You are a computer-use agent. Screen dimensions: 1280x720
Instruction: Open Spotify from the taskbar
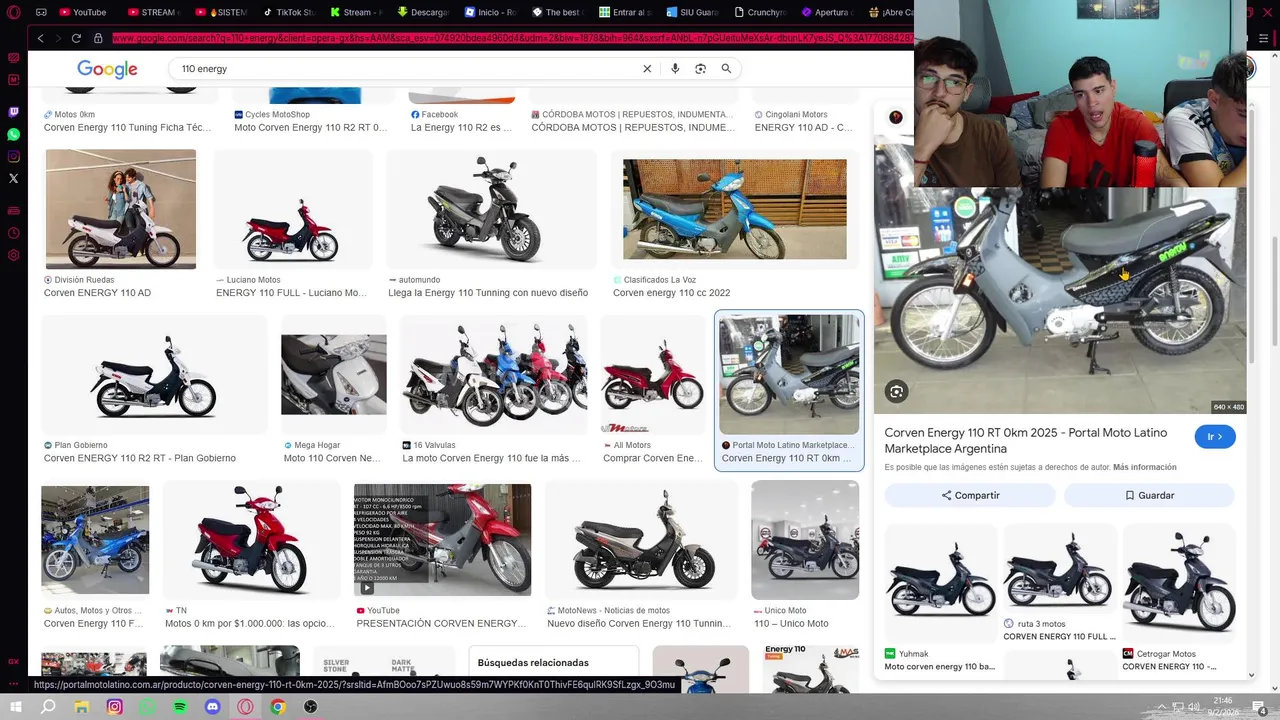[180, 707]
